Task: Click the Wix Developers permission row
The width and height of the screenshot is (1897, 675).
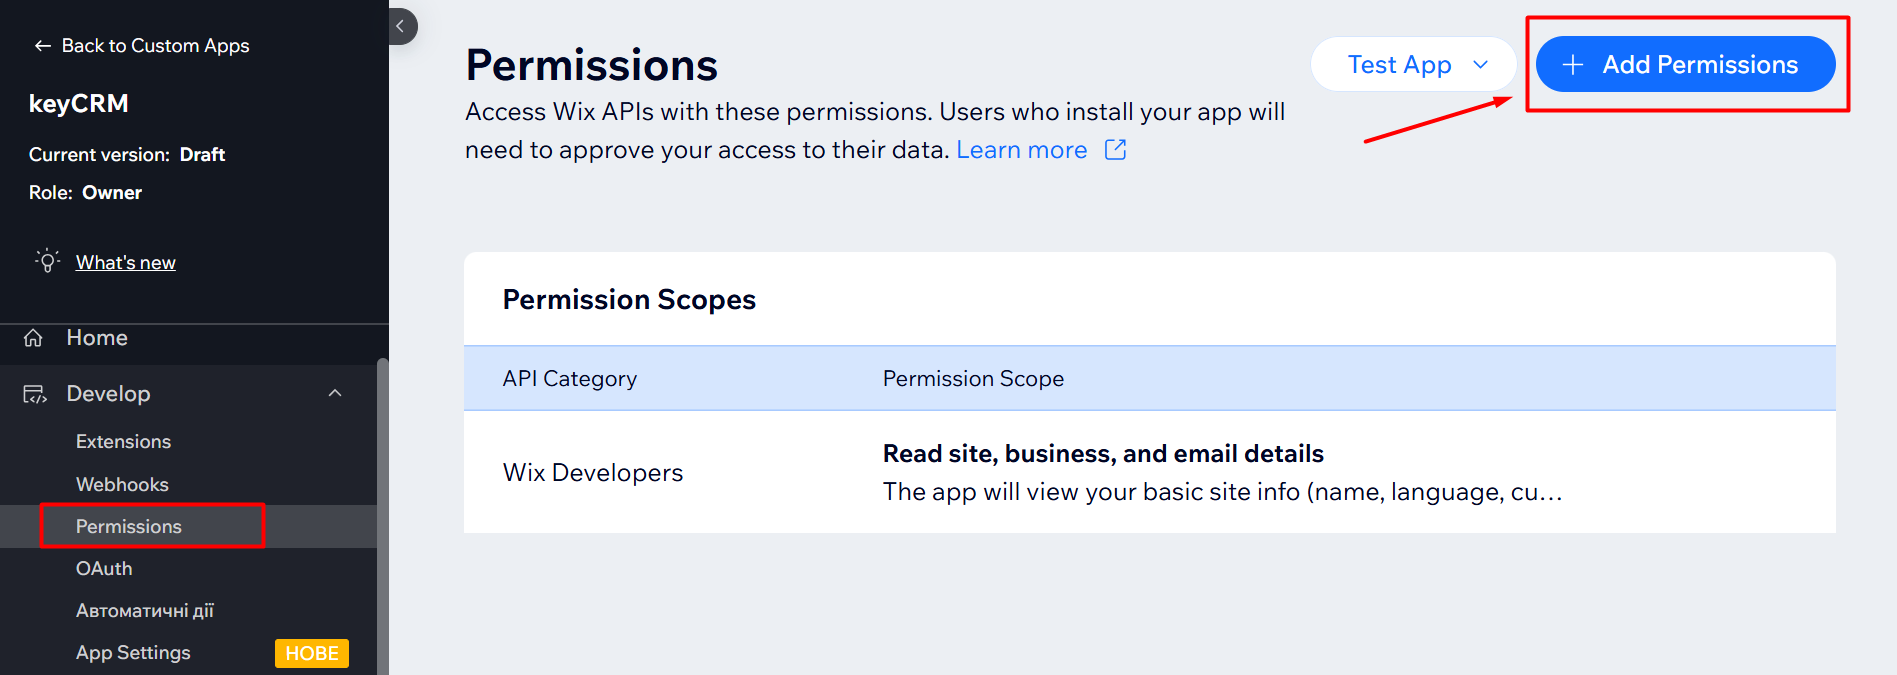Action: coord(1149,472)
